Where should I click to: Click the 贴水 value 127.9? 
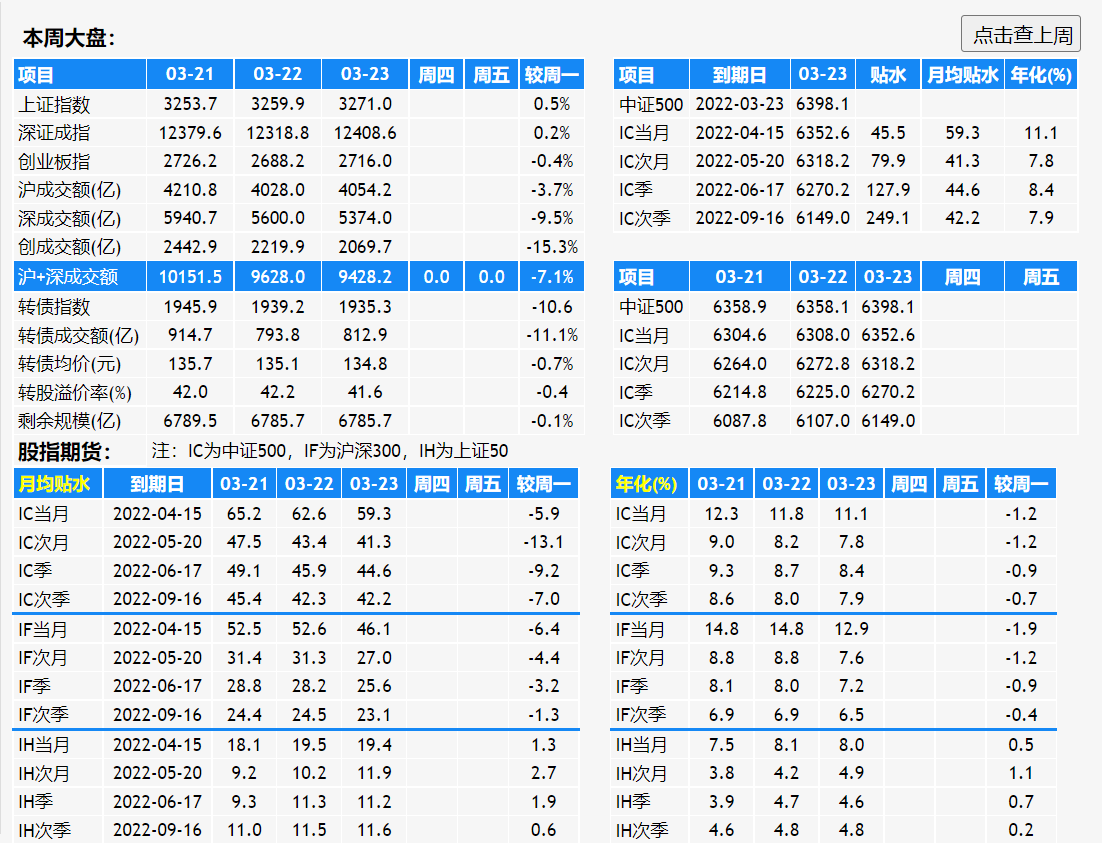pos(888,190)
